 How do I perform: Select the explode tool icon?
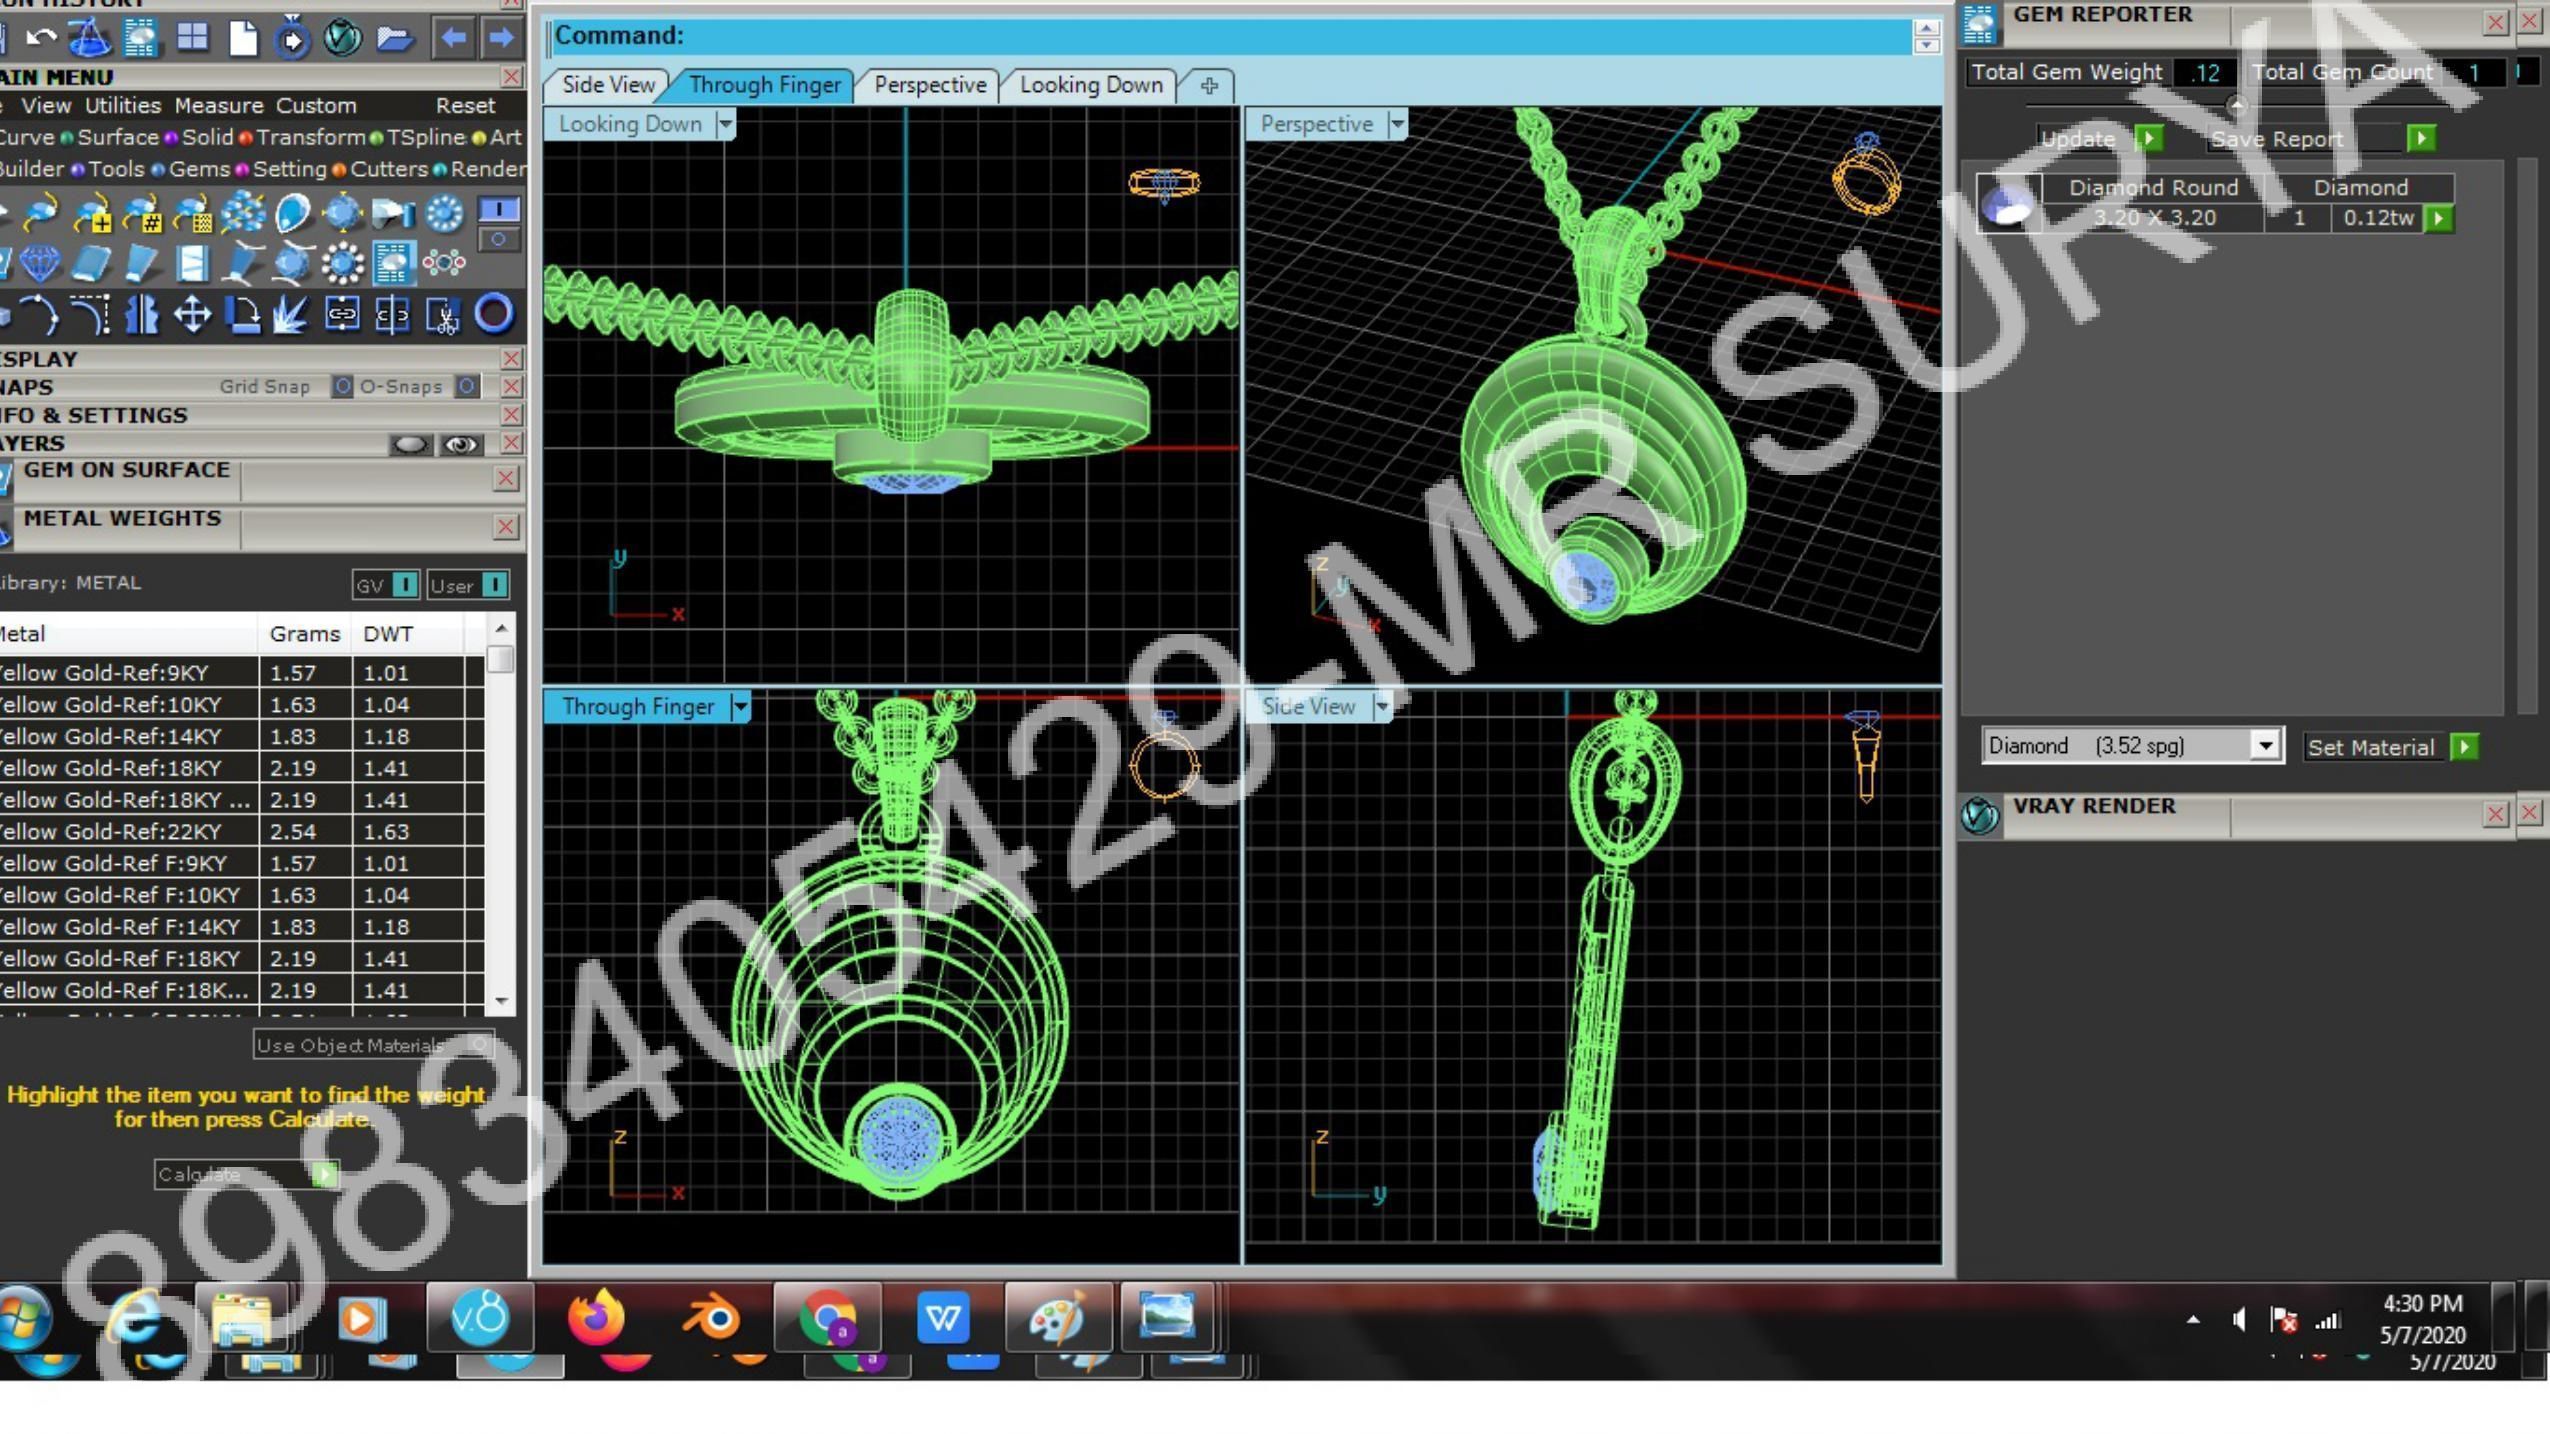[291, 315]
